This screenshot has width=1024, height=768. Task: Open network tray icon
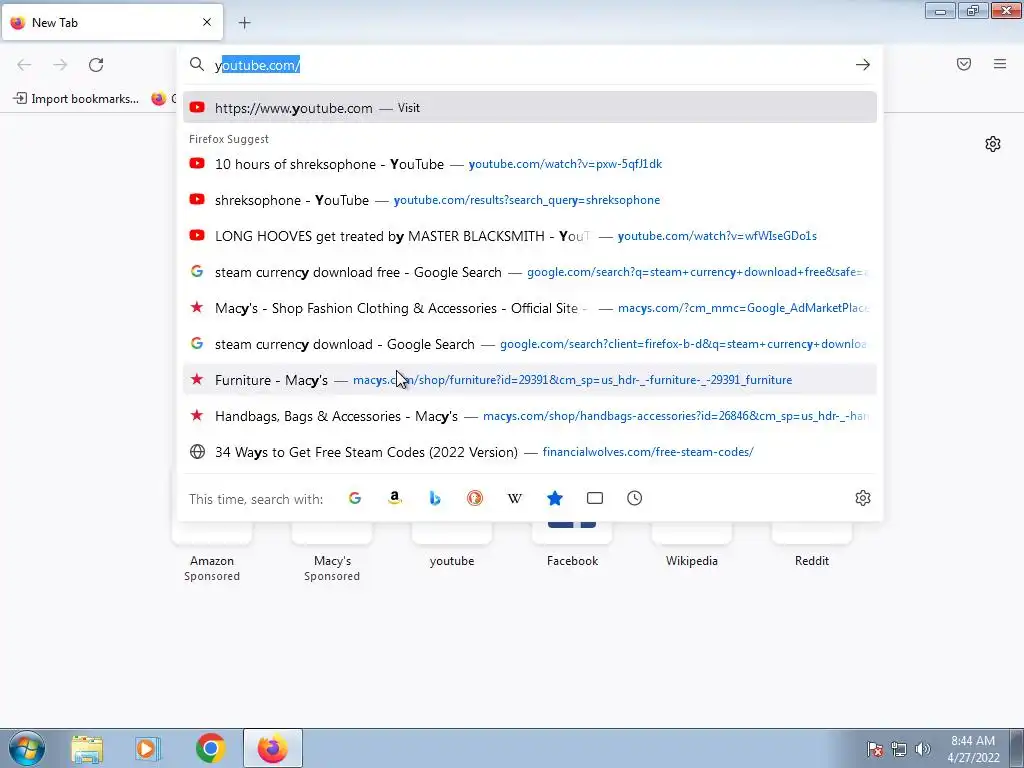[x=899, y=749]
